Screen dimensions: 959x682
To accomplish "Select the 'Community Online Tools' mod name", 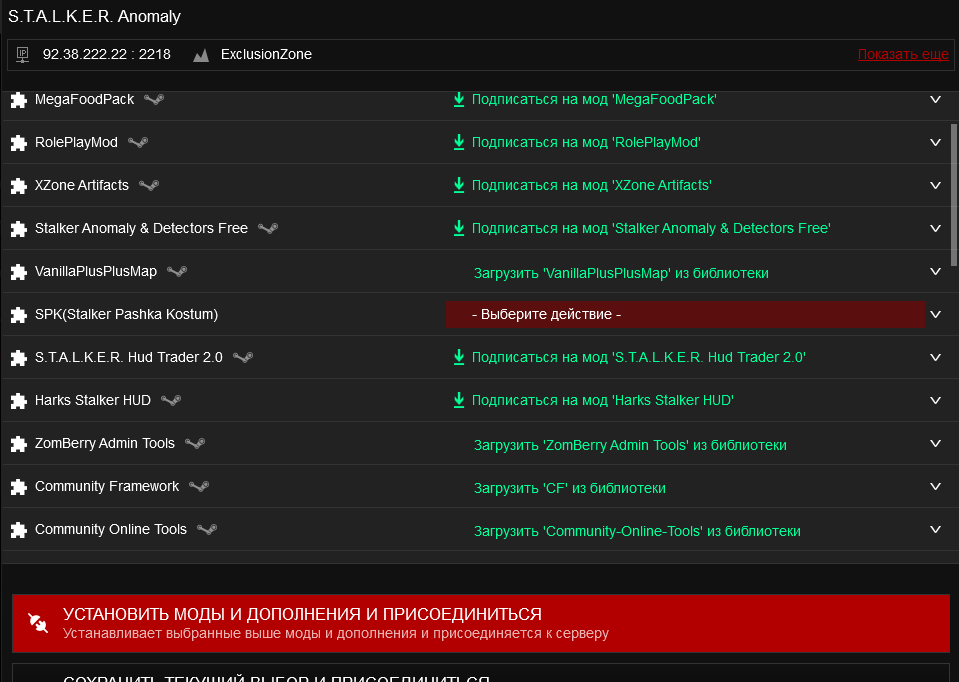I will click(x=111, y=529).
